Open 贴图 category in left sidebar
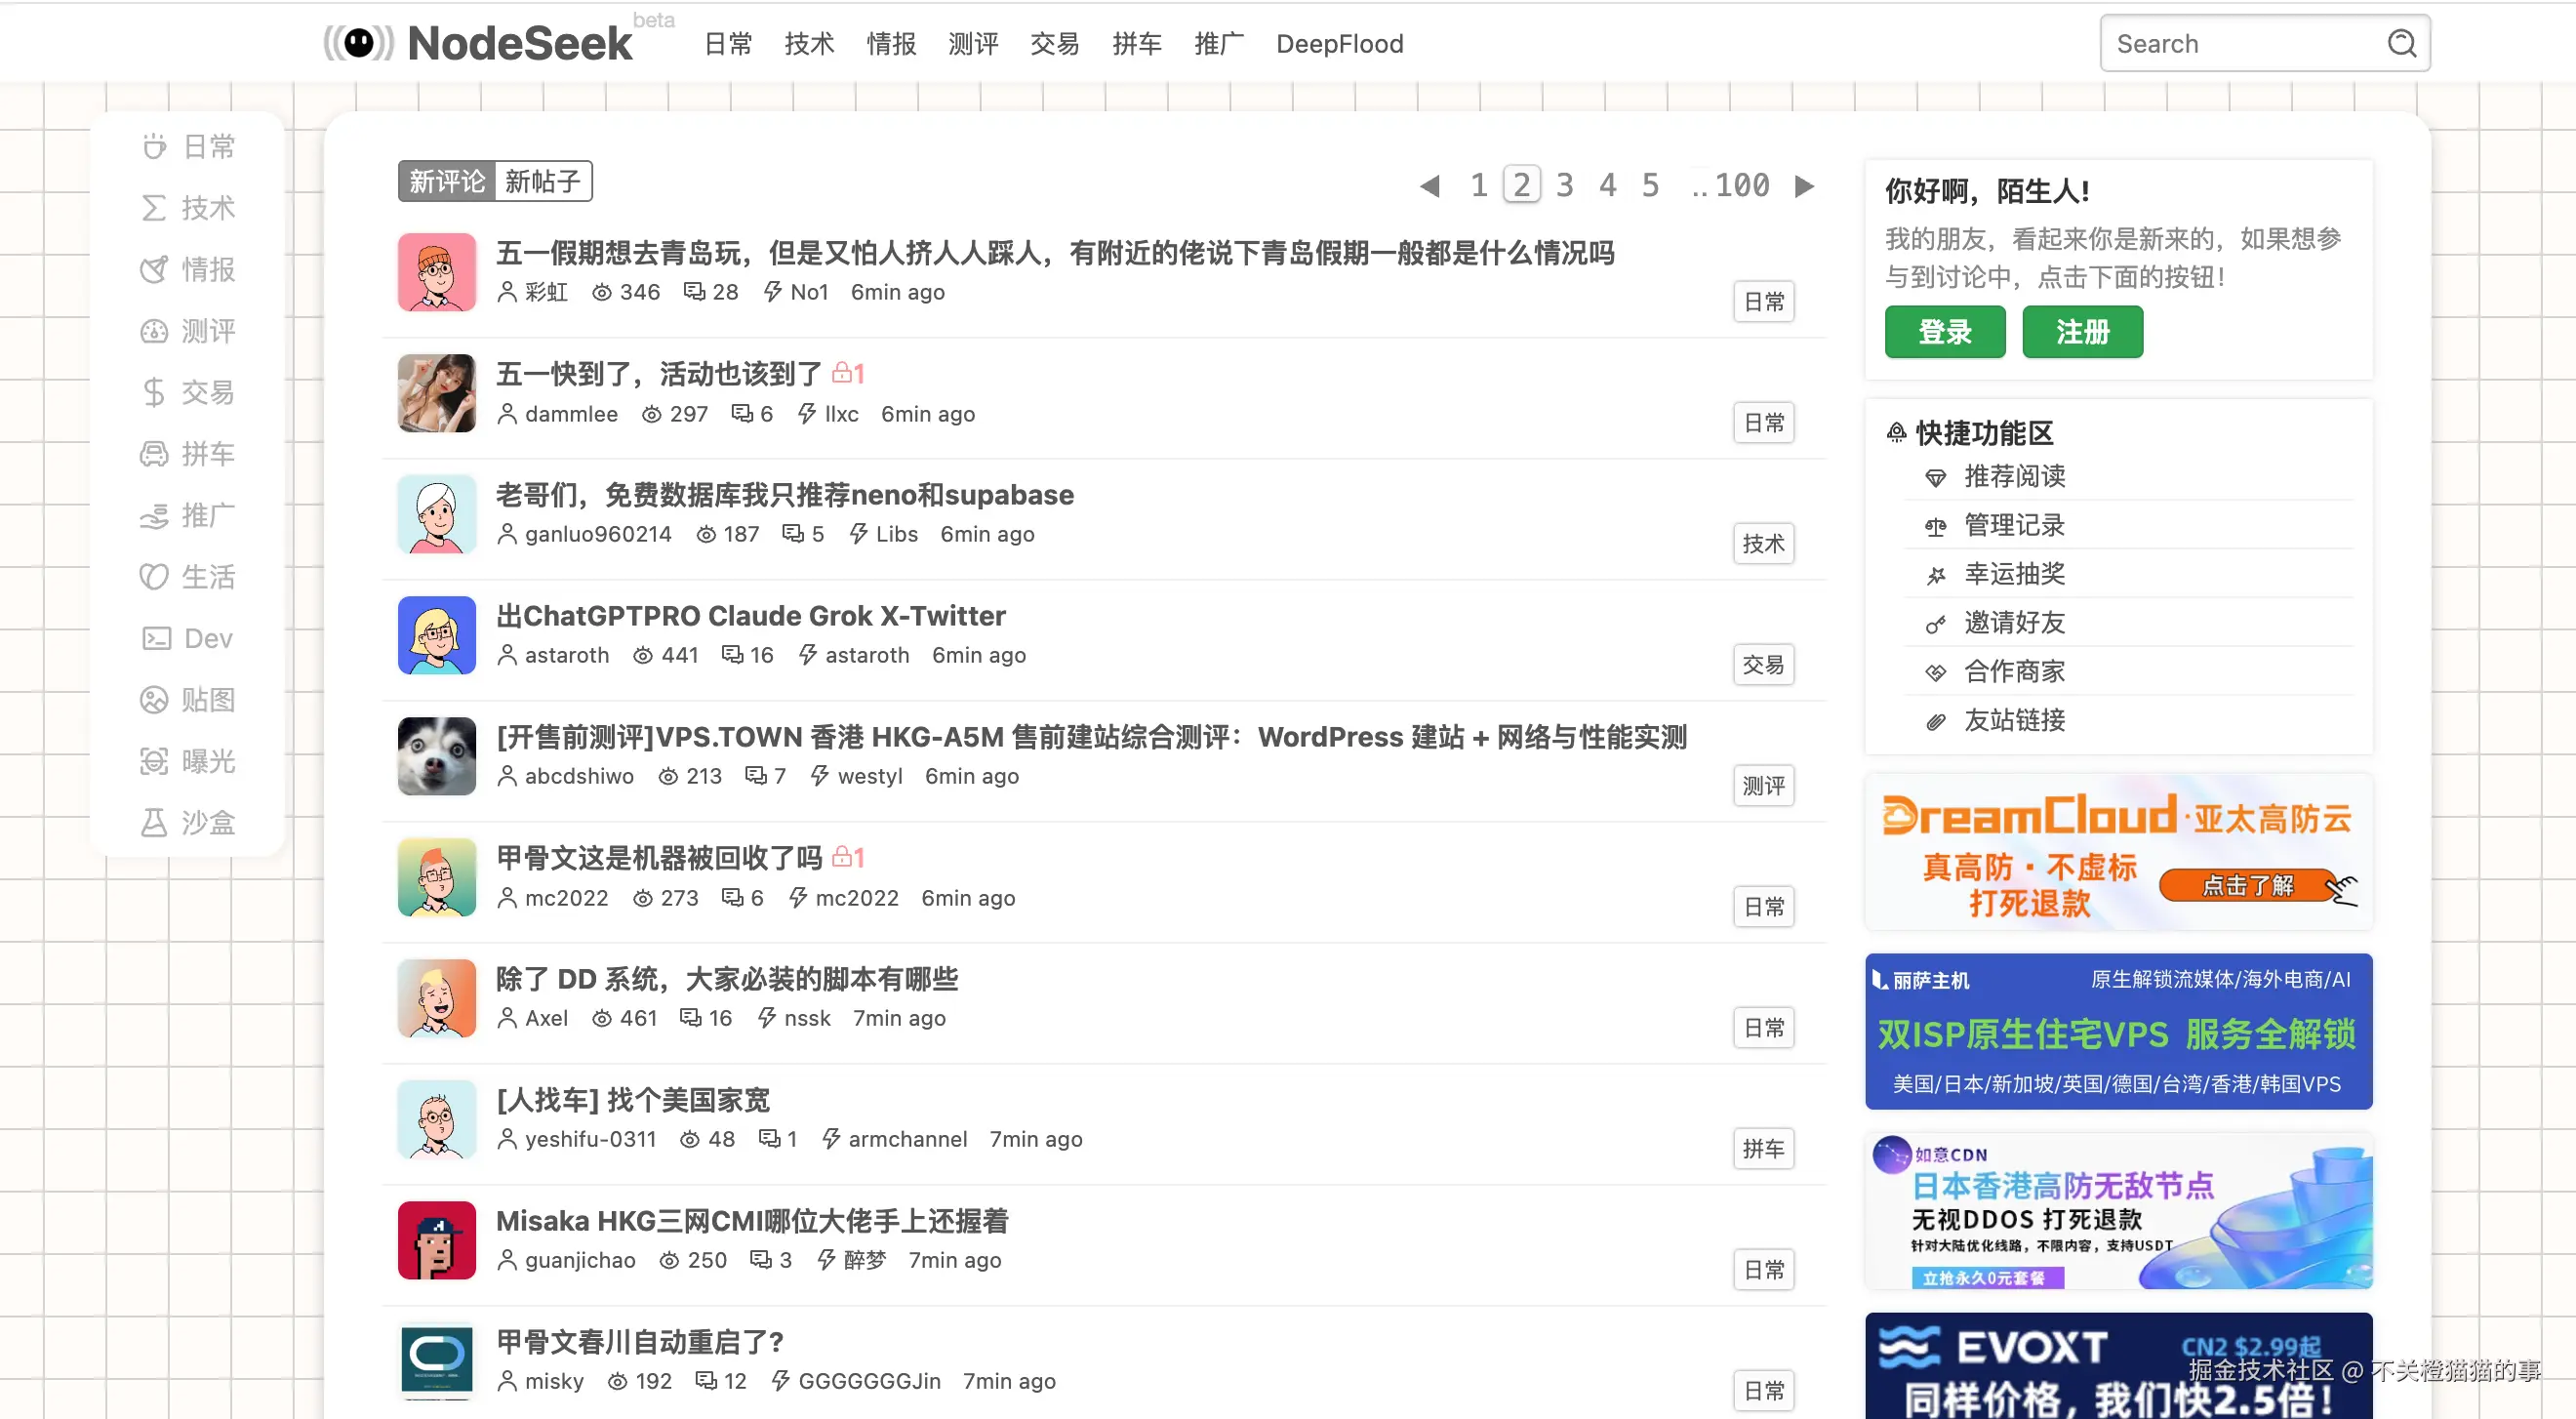Viewport: 2576px width, 1419px height. (x=188, y=700)
